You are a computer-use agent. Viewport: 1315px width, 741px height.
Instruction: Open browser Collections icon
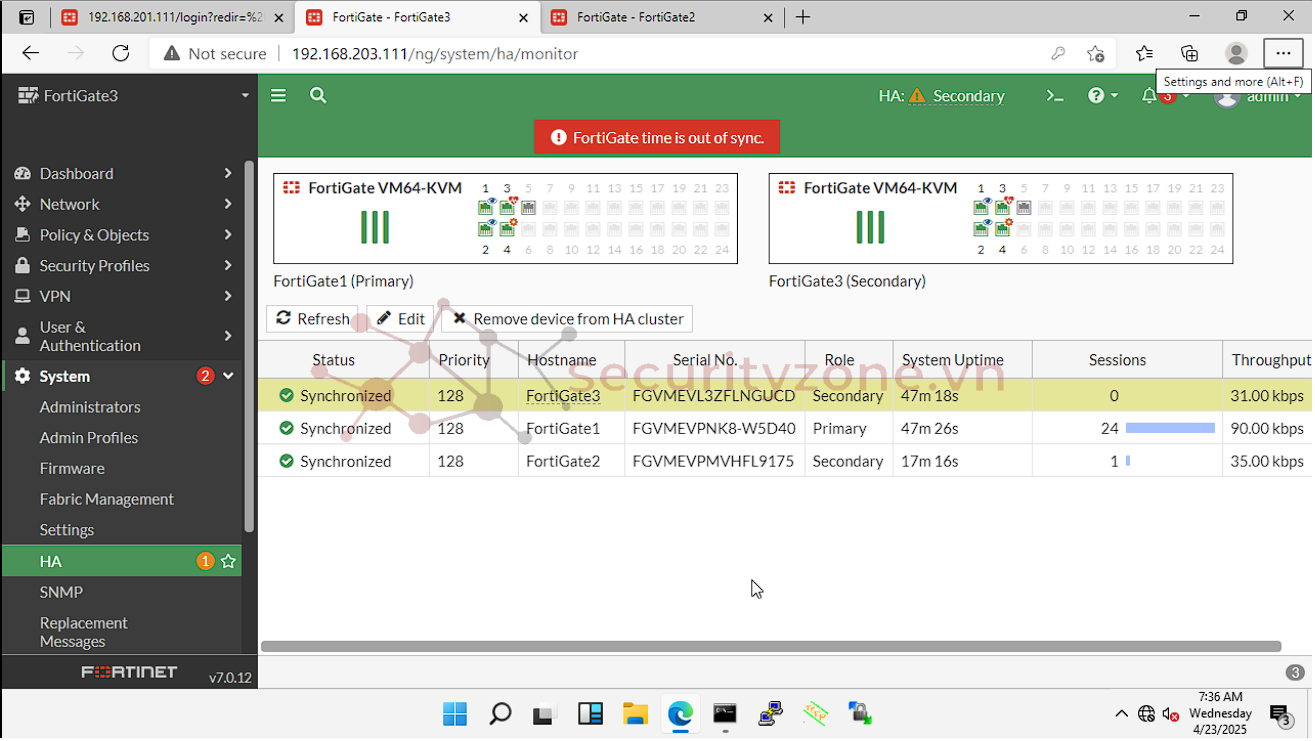tap(1189, 54)
